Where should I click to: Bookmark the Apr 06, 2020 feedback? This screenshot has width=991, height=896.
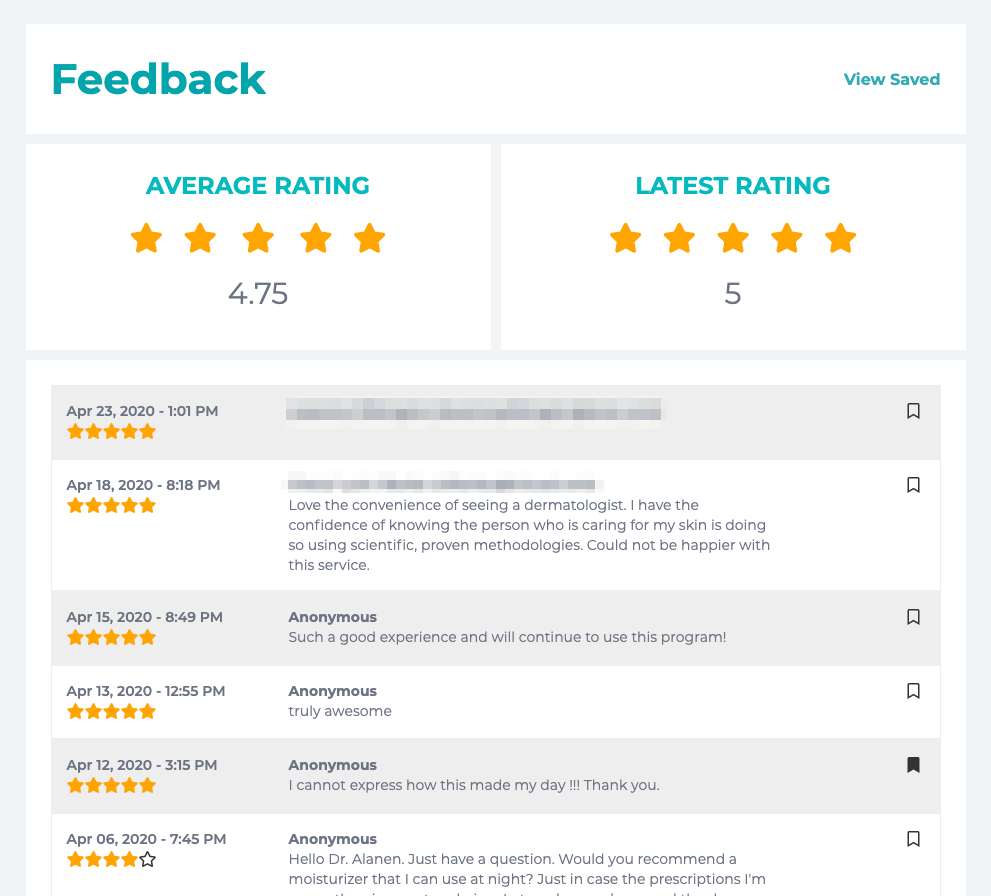[913, 839]
